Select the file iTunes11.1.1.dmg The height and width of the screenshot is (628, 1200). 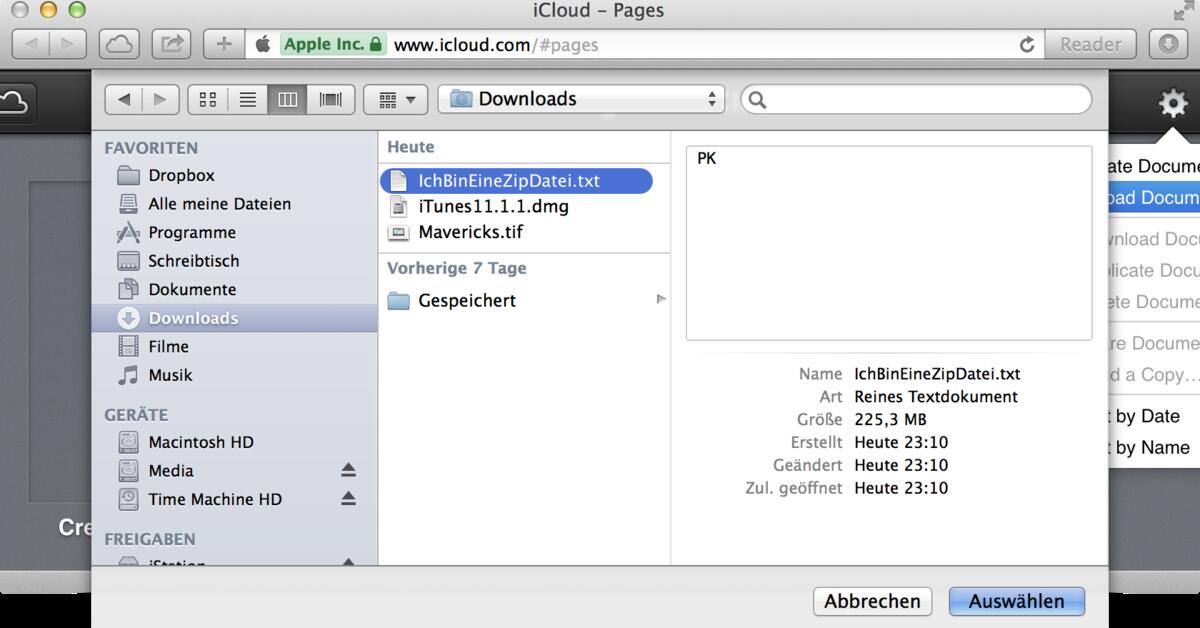[x=480, y=207]
